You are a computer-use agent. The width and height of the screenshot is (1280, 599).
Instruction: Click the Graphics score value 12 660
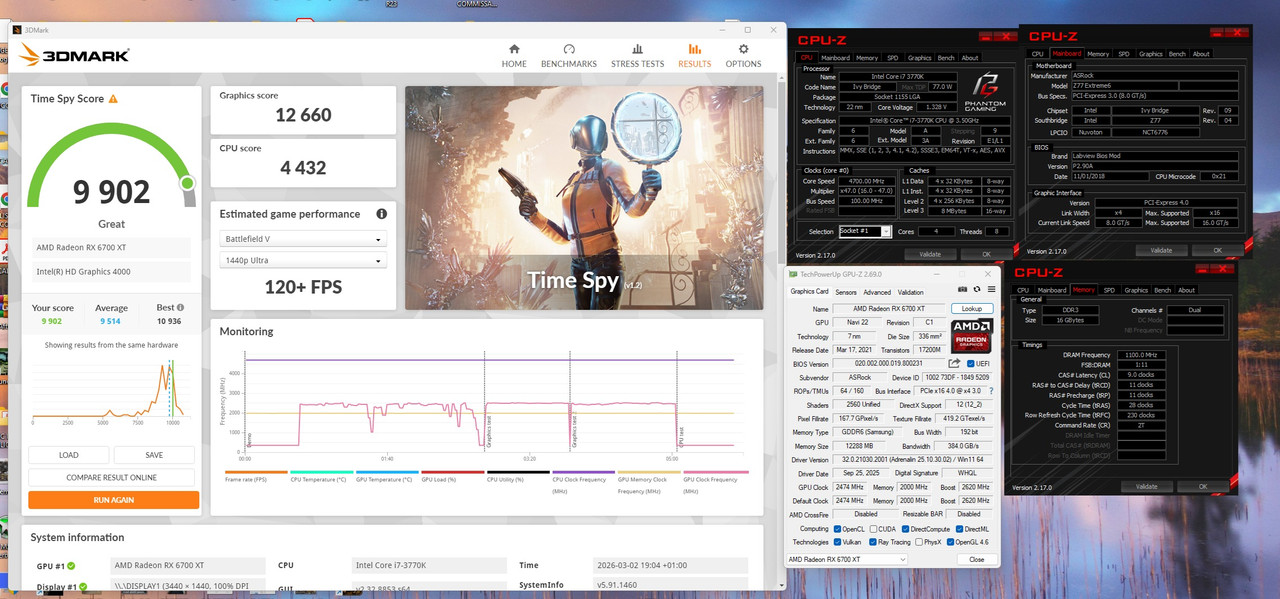tap(303, 115)
